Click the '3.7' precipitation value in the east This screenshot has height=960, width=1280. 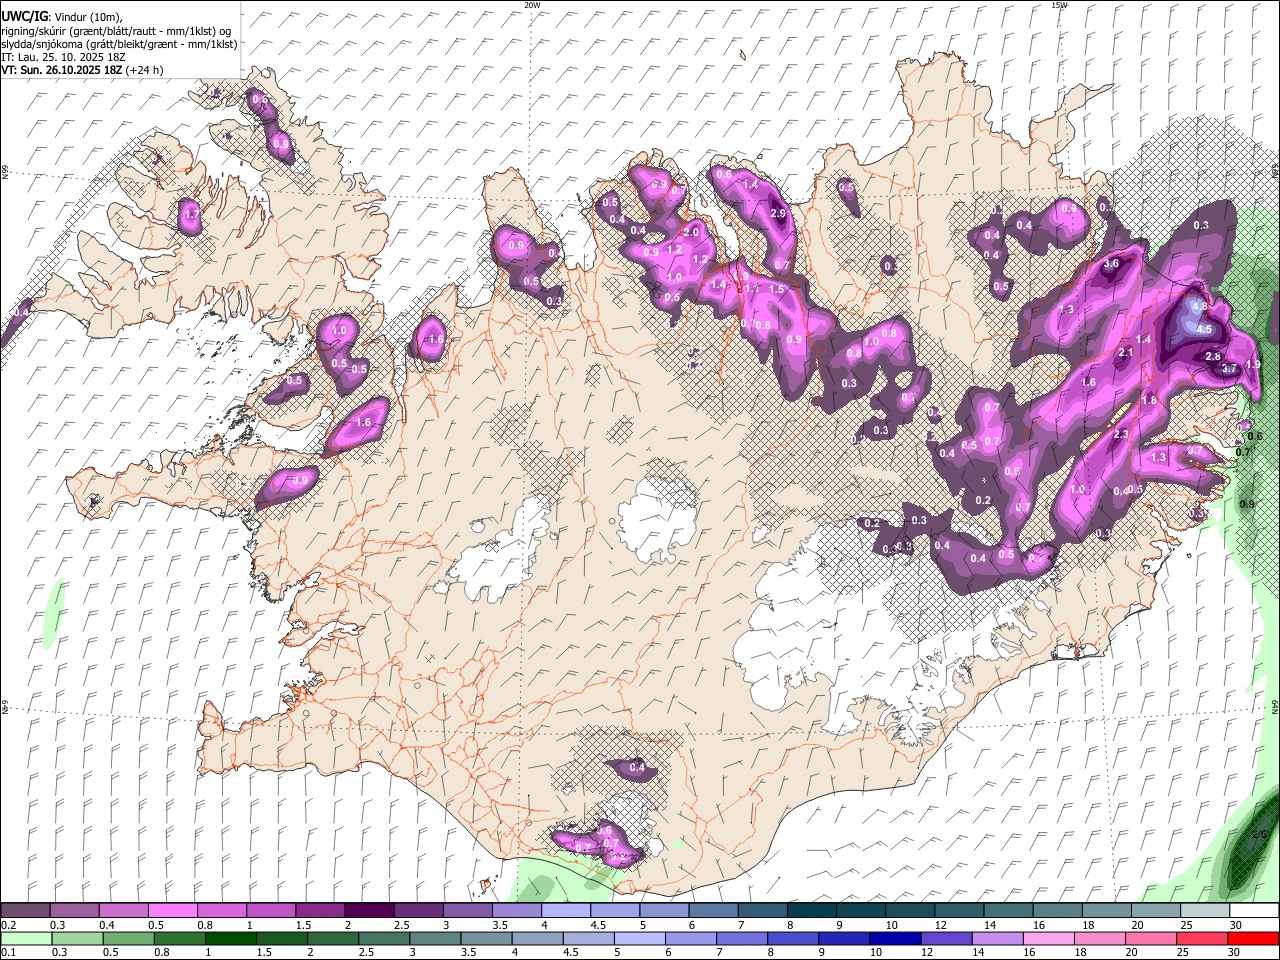coord(1230,369)
